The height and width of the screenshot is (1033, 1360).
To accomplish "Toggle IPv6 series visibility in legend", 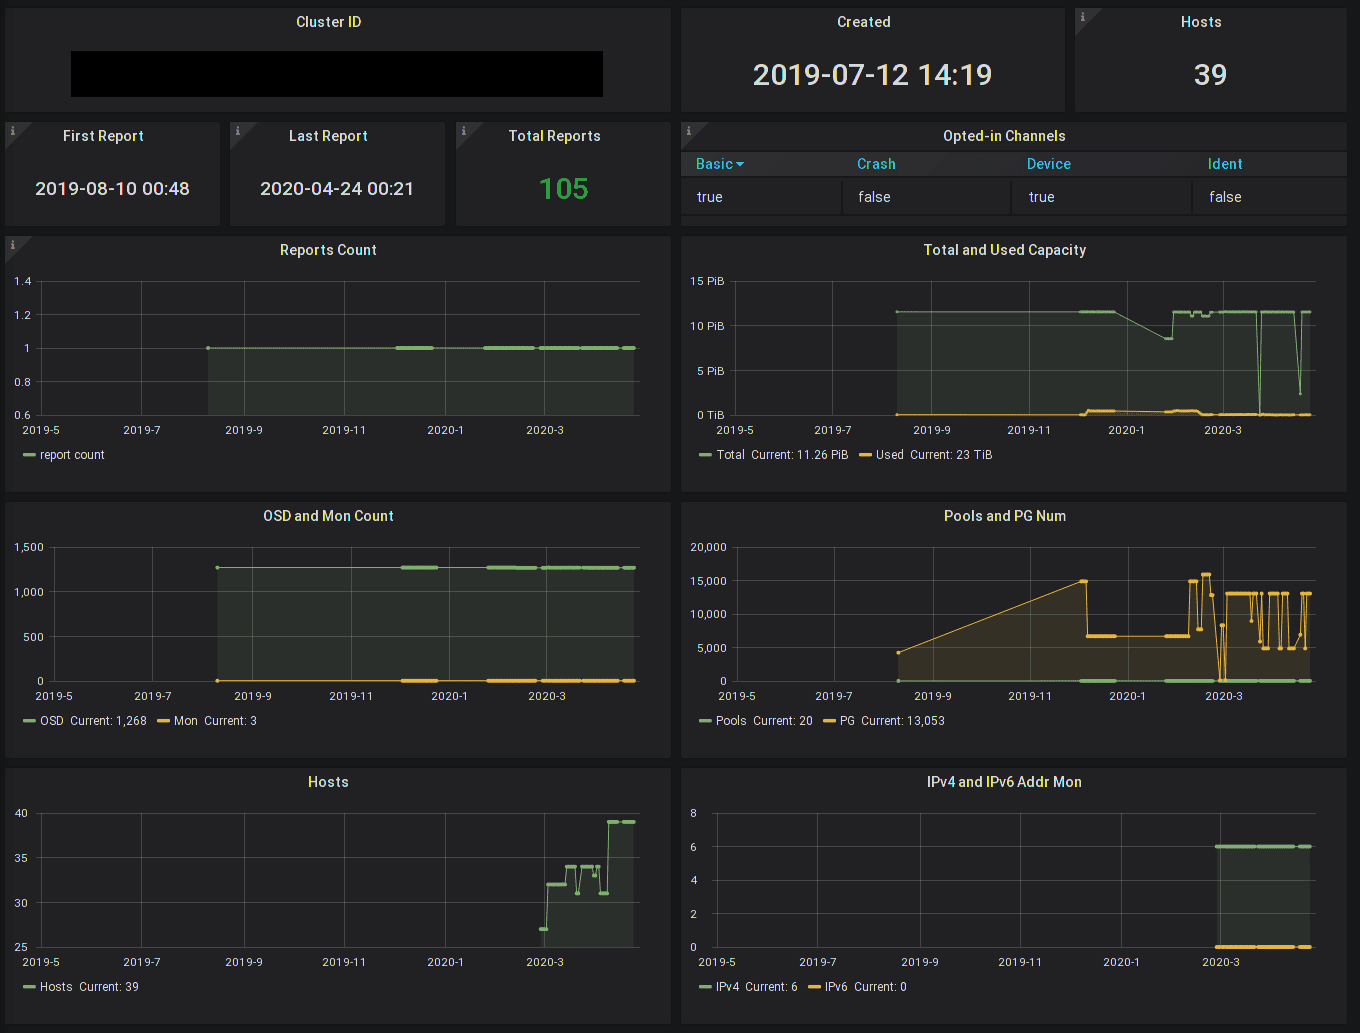I will 835,987.
